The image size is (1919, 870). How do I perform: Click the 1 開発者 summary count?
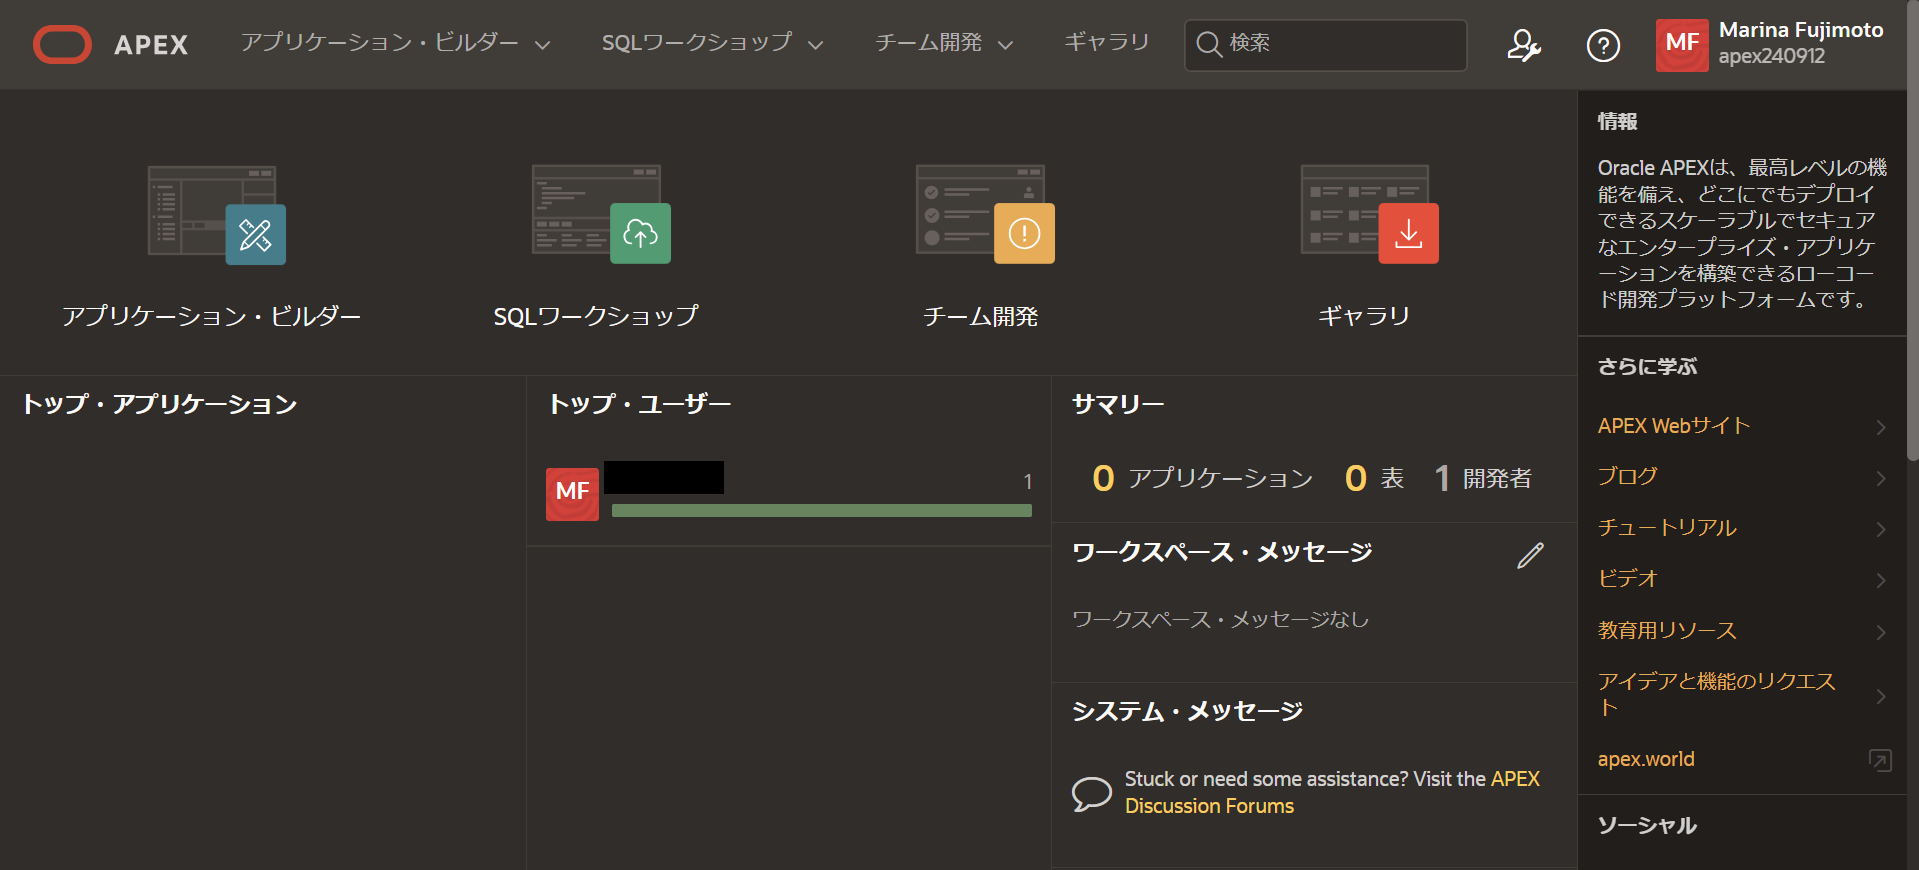tap(1482, 479)
